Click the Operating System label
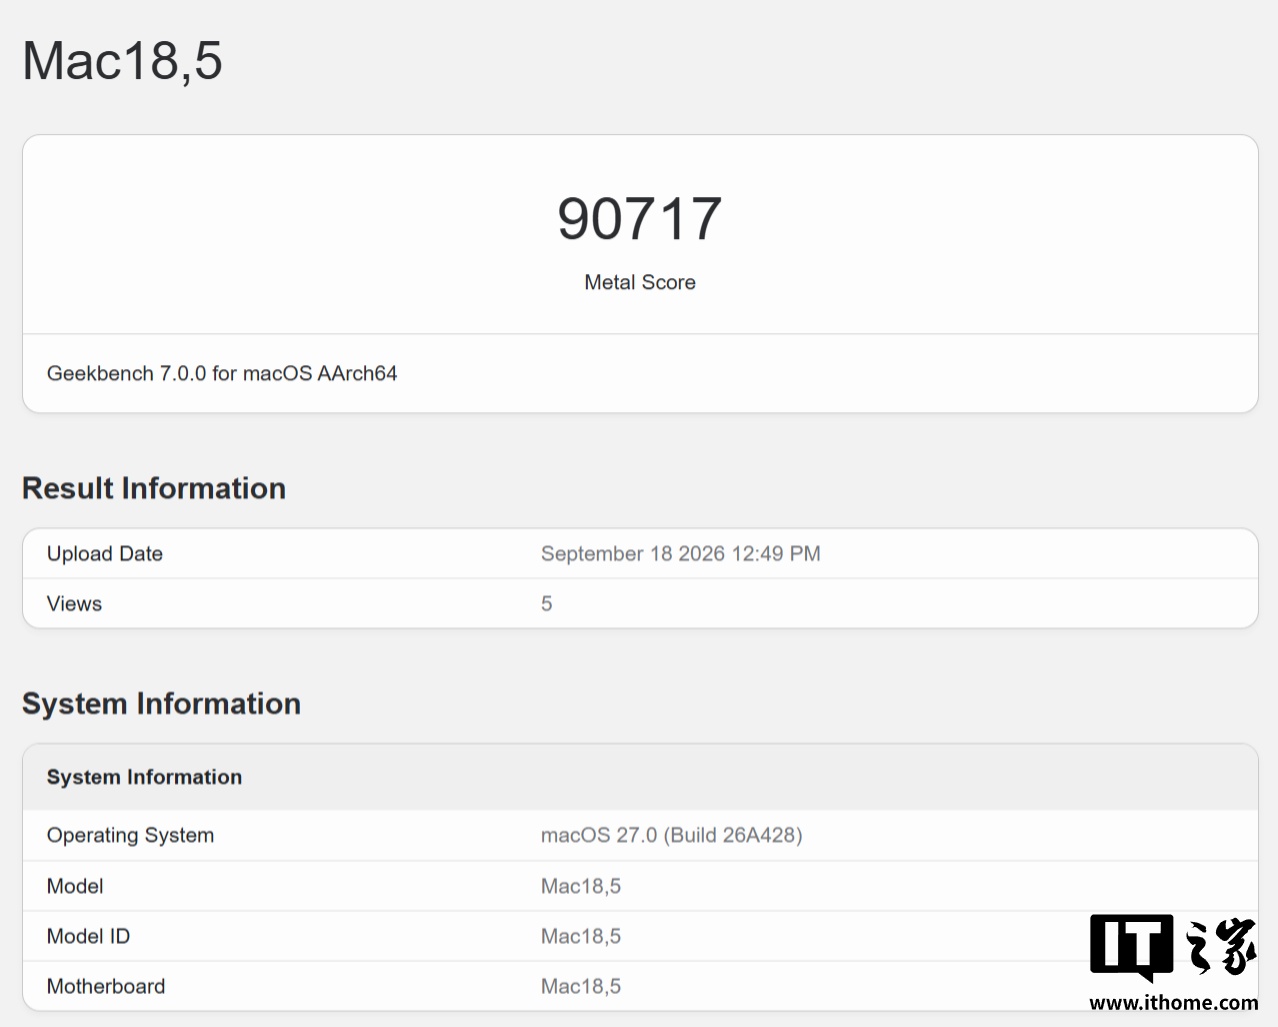This screenshot has width=1278, height=1027. click(130, 836)
